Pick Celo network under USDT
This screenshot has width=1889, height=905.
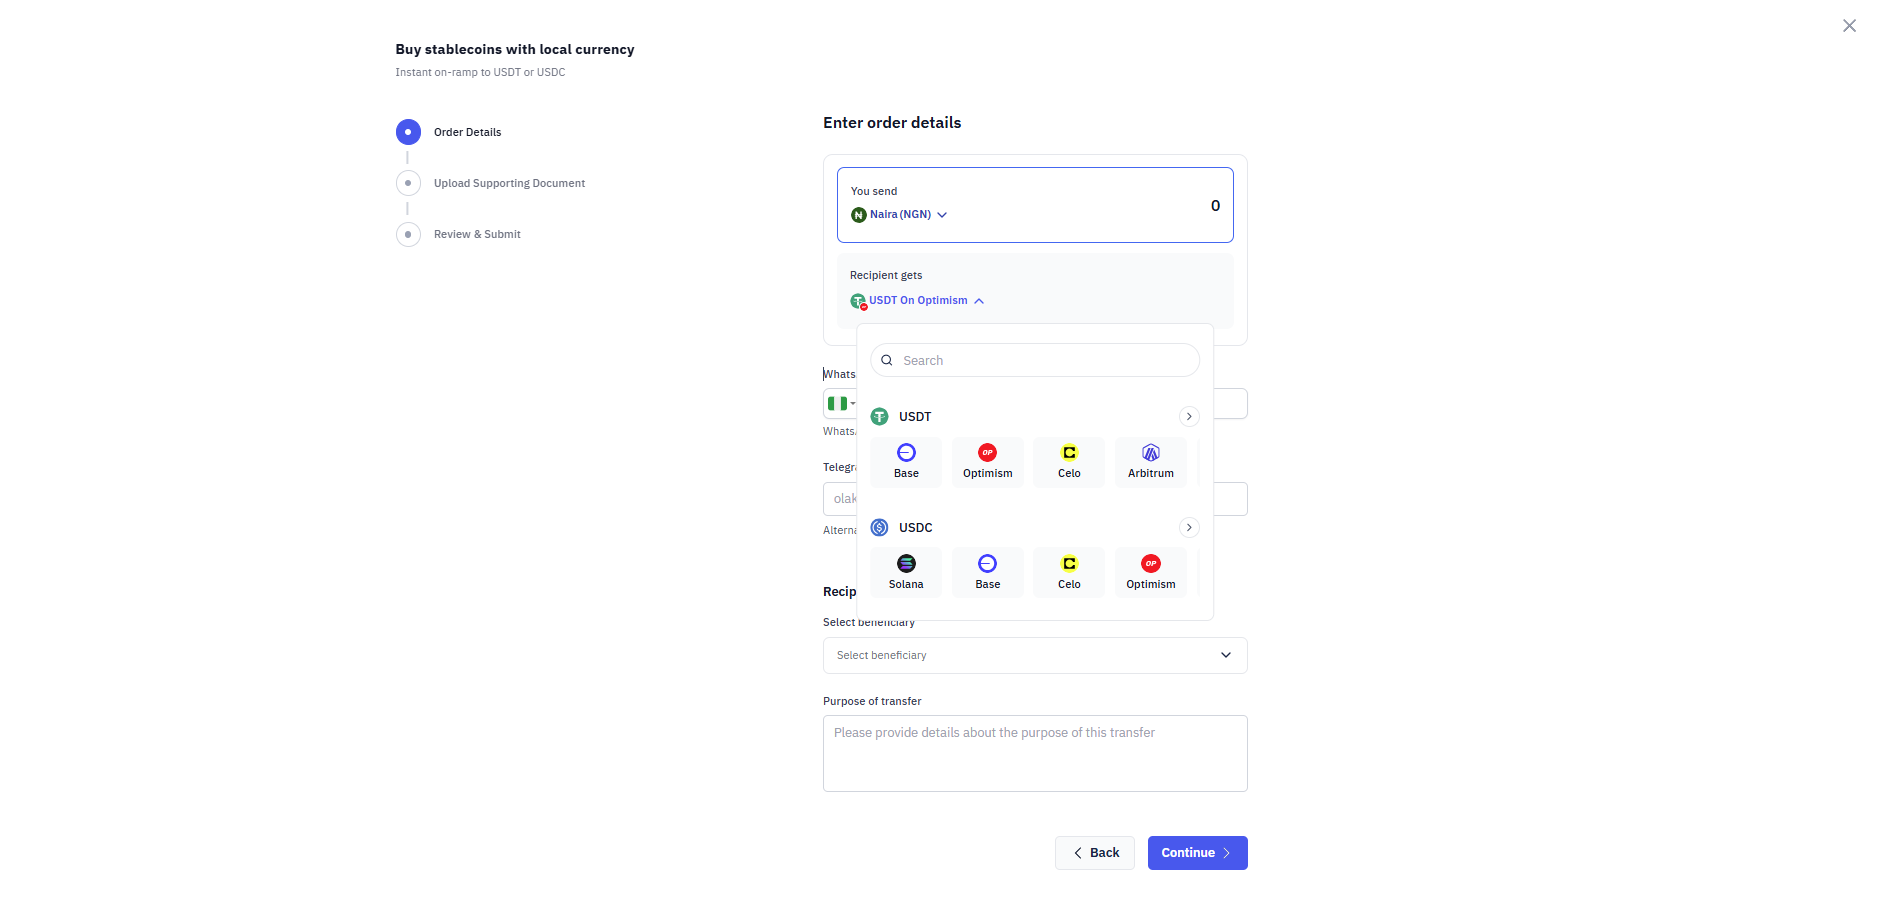click(x=1069, y=462)
